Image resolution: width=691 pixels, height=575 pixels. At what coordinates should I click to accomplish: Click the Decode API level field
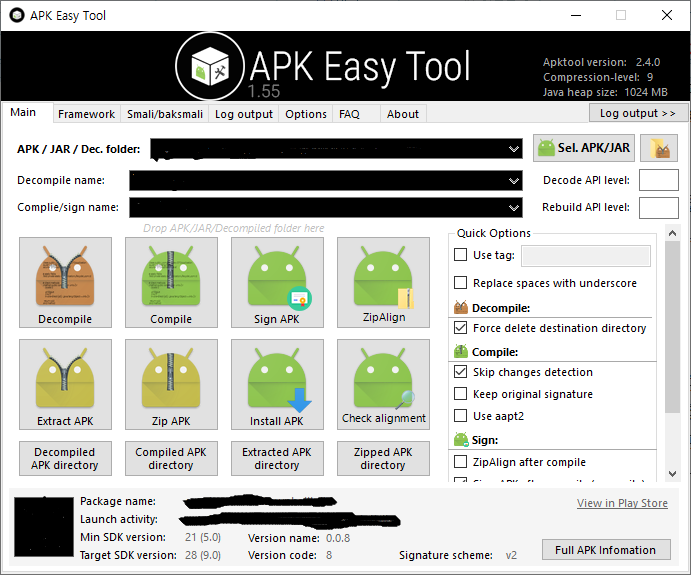pos(658,180)
